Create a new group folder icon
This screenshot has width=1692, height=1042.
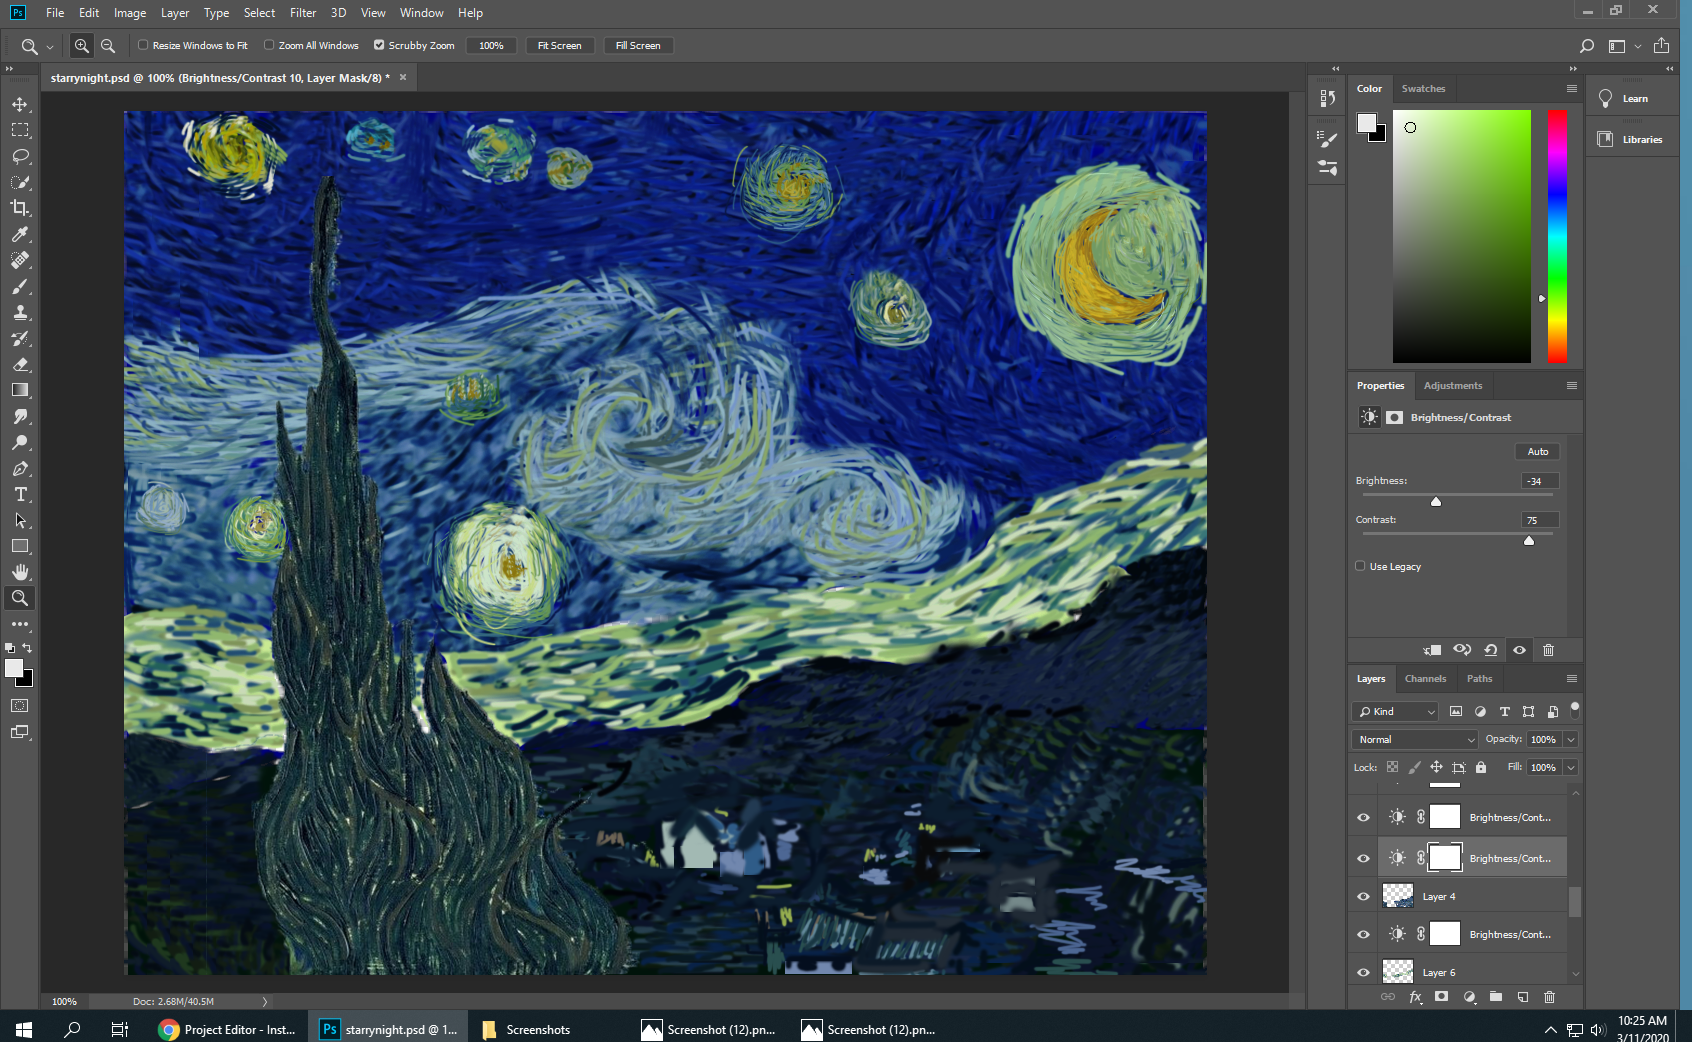pyautogui.click(x=1496, y=997)
